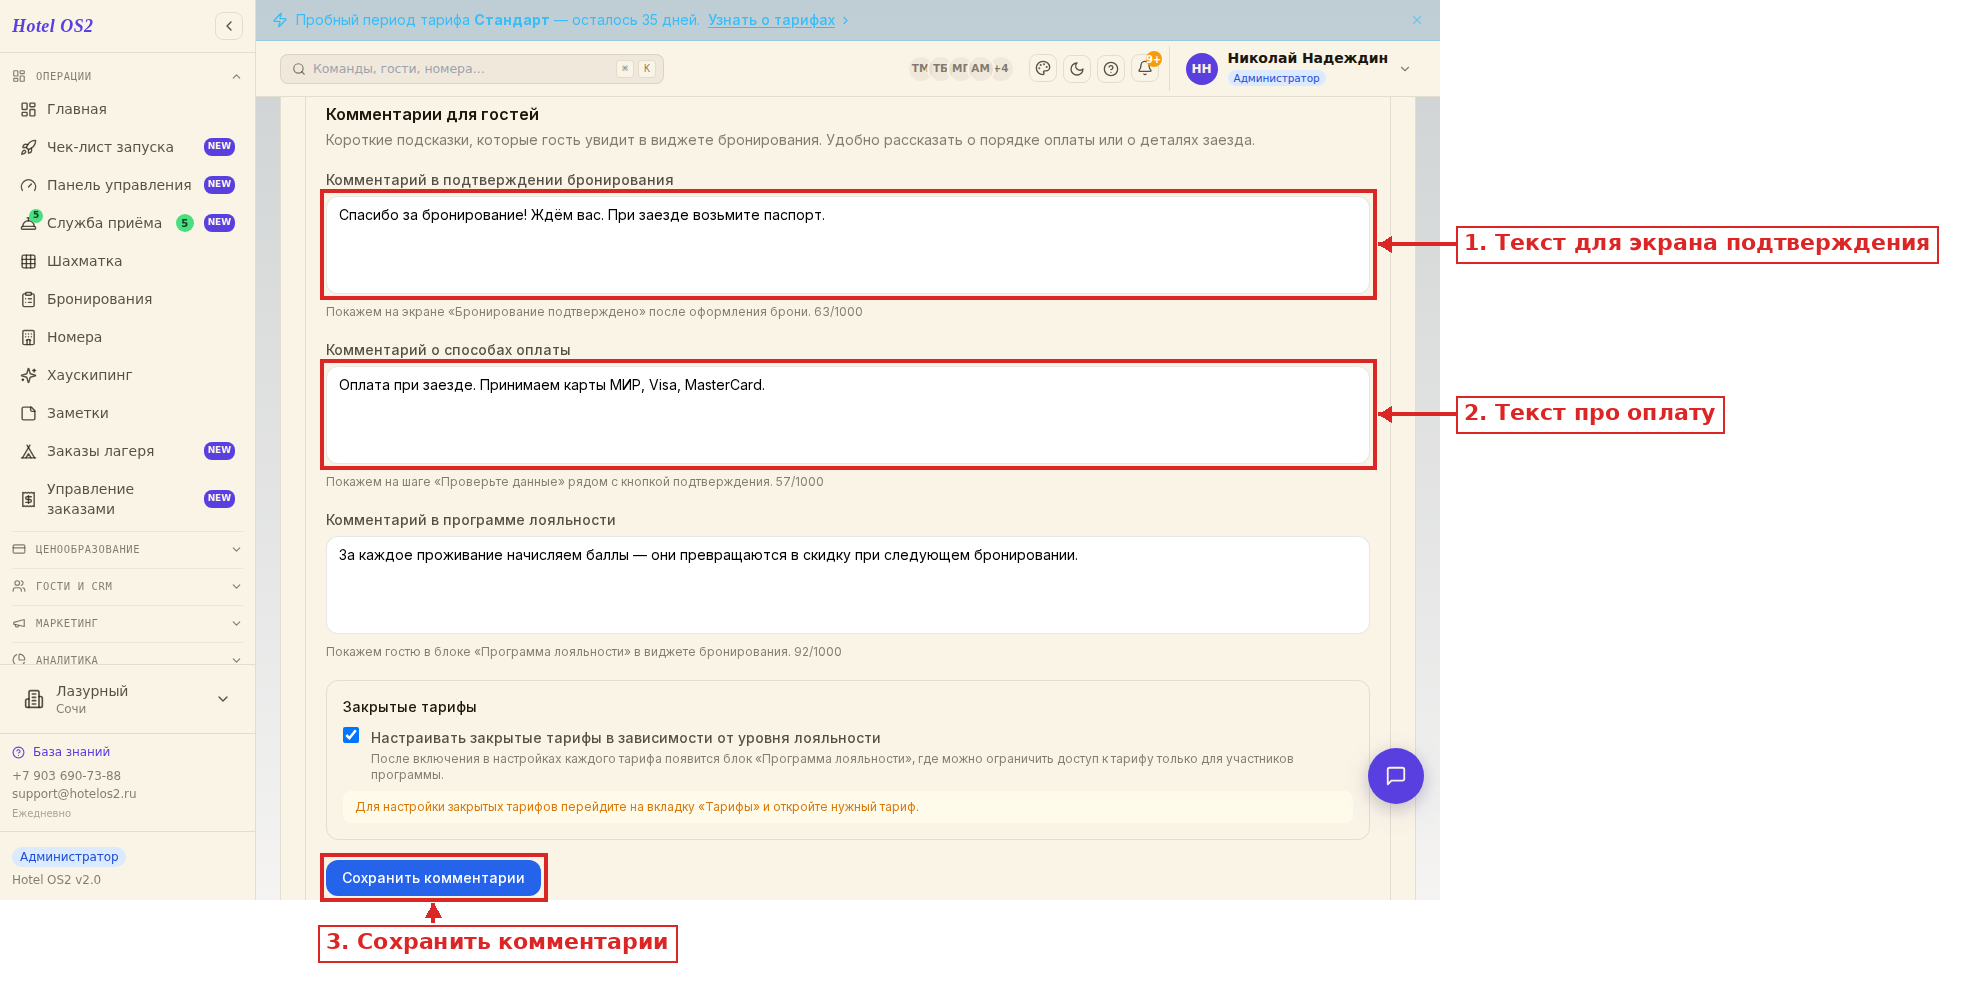Focus the loyalty program comment field

pos(847,585)
